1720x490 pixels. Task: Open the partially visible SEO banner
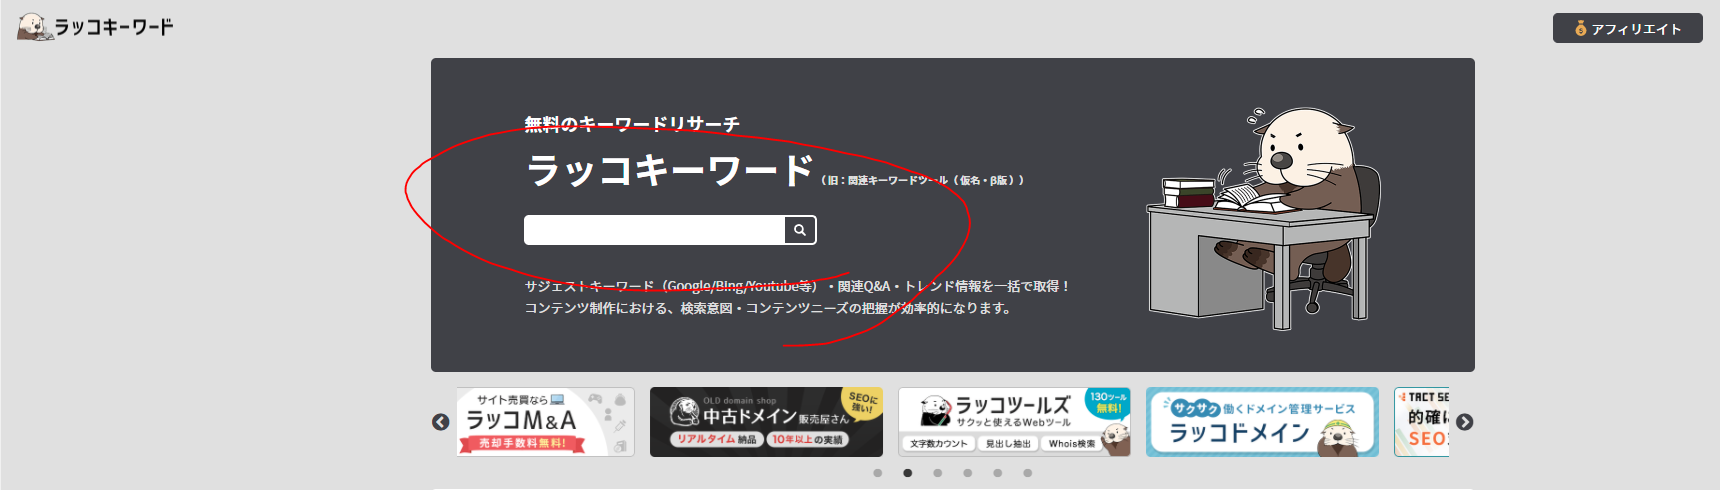coord(1422,422)
